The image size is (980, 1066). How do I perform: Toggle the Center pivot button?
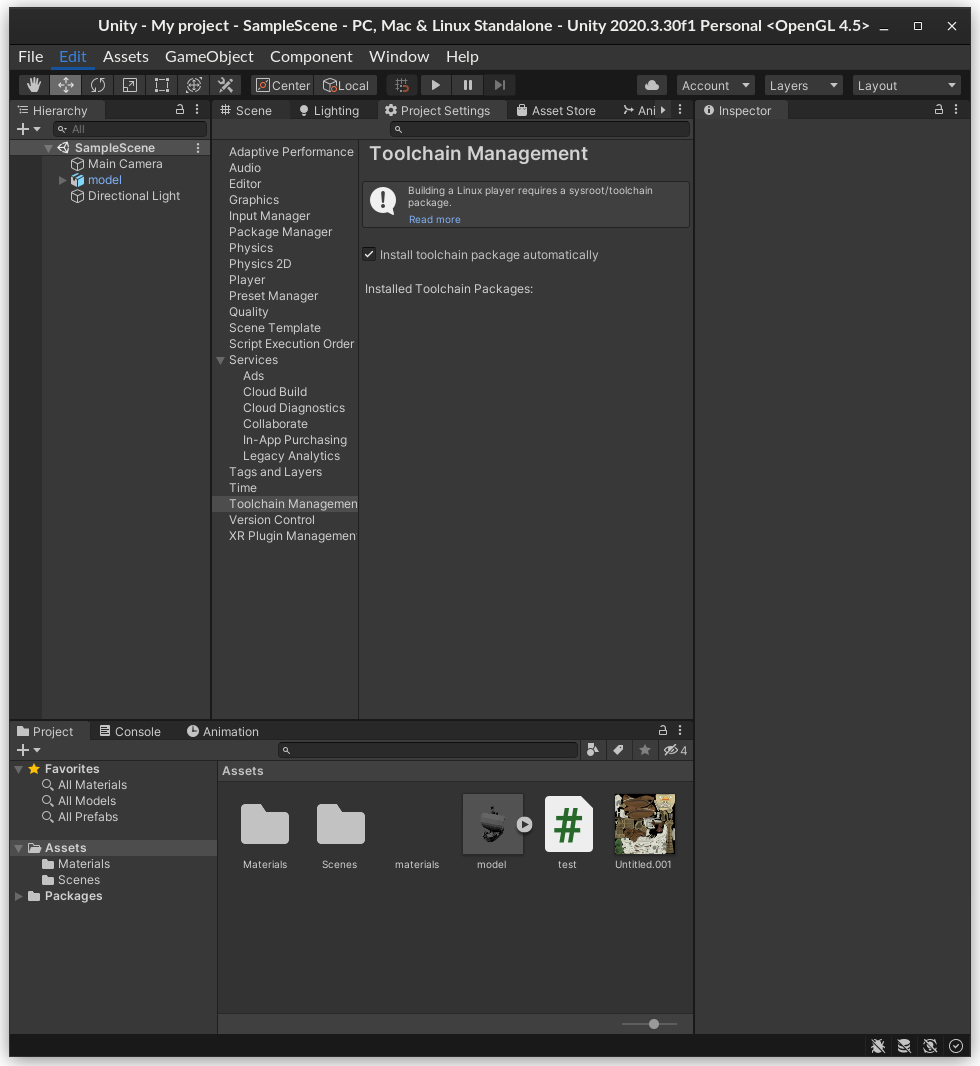click(x=282, y=85)
